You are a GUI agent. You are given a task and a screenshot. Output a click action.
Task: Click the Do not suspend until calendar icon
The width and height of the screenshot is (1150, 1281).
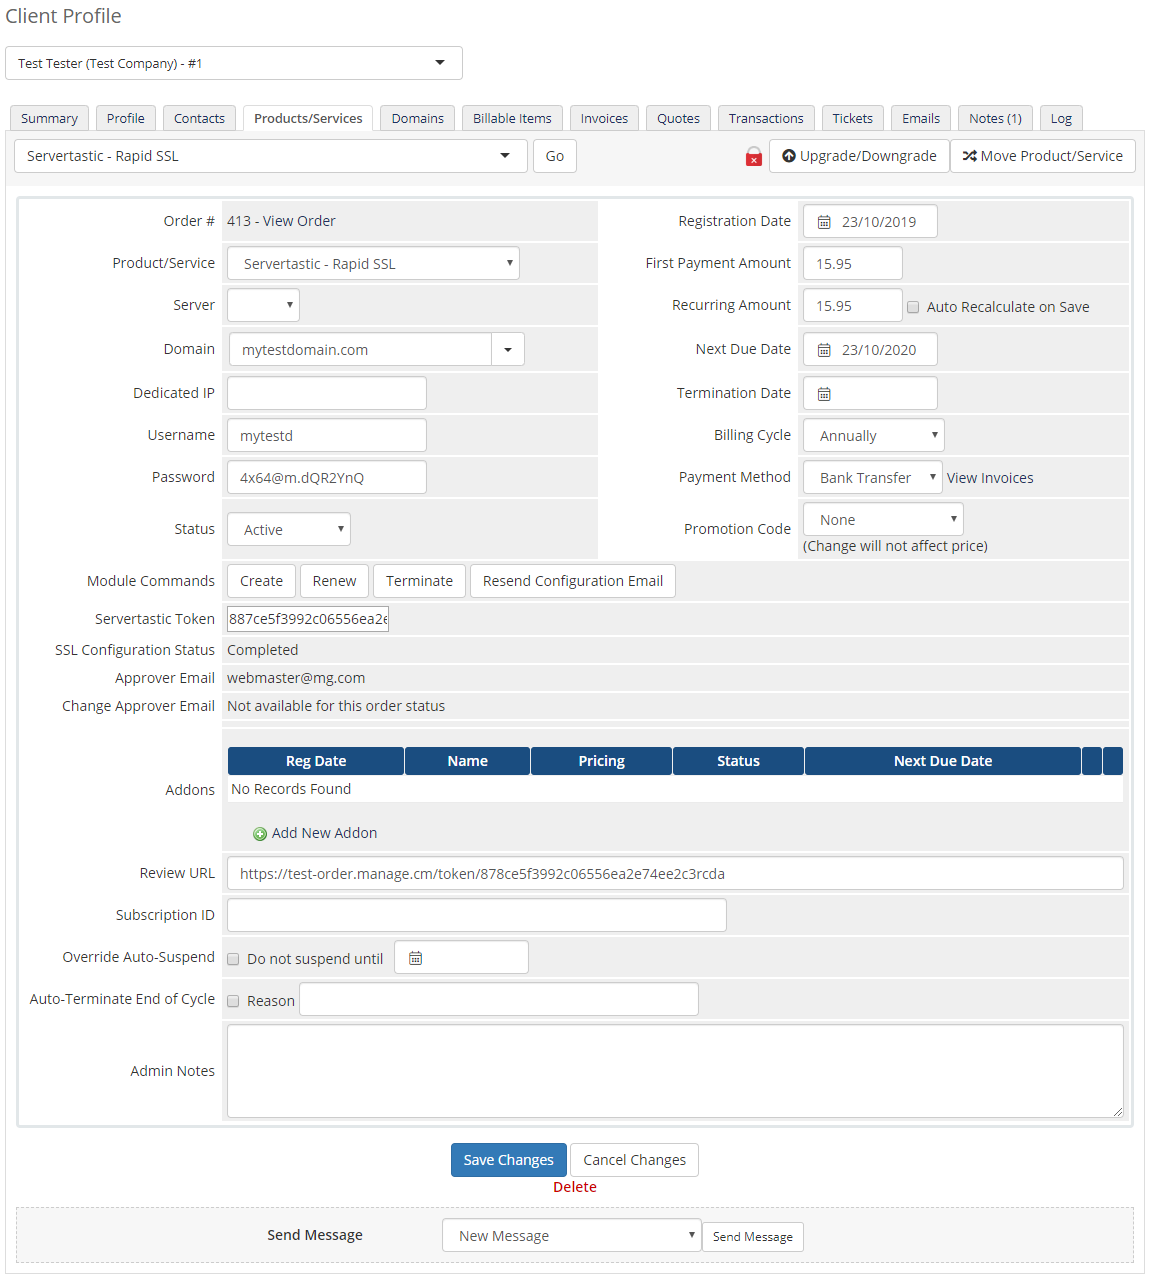[x=415, y=958]
